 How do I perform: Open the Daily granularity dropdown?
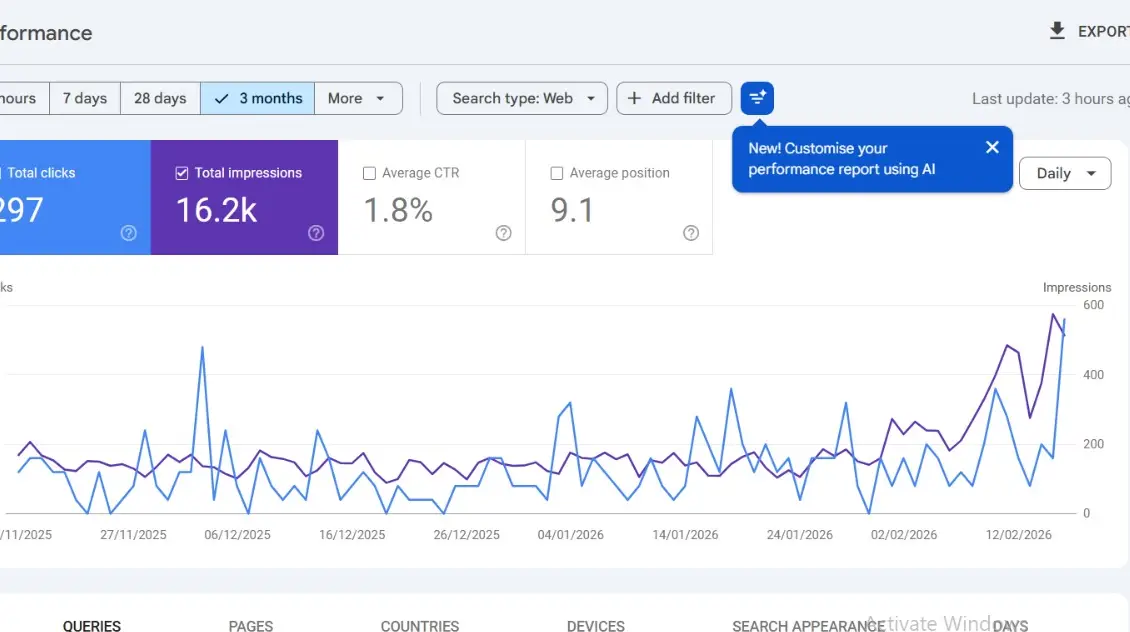[x=1064, y=173]
